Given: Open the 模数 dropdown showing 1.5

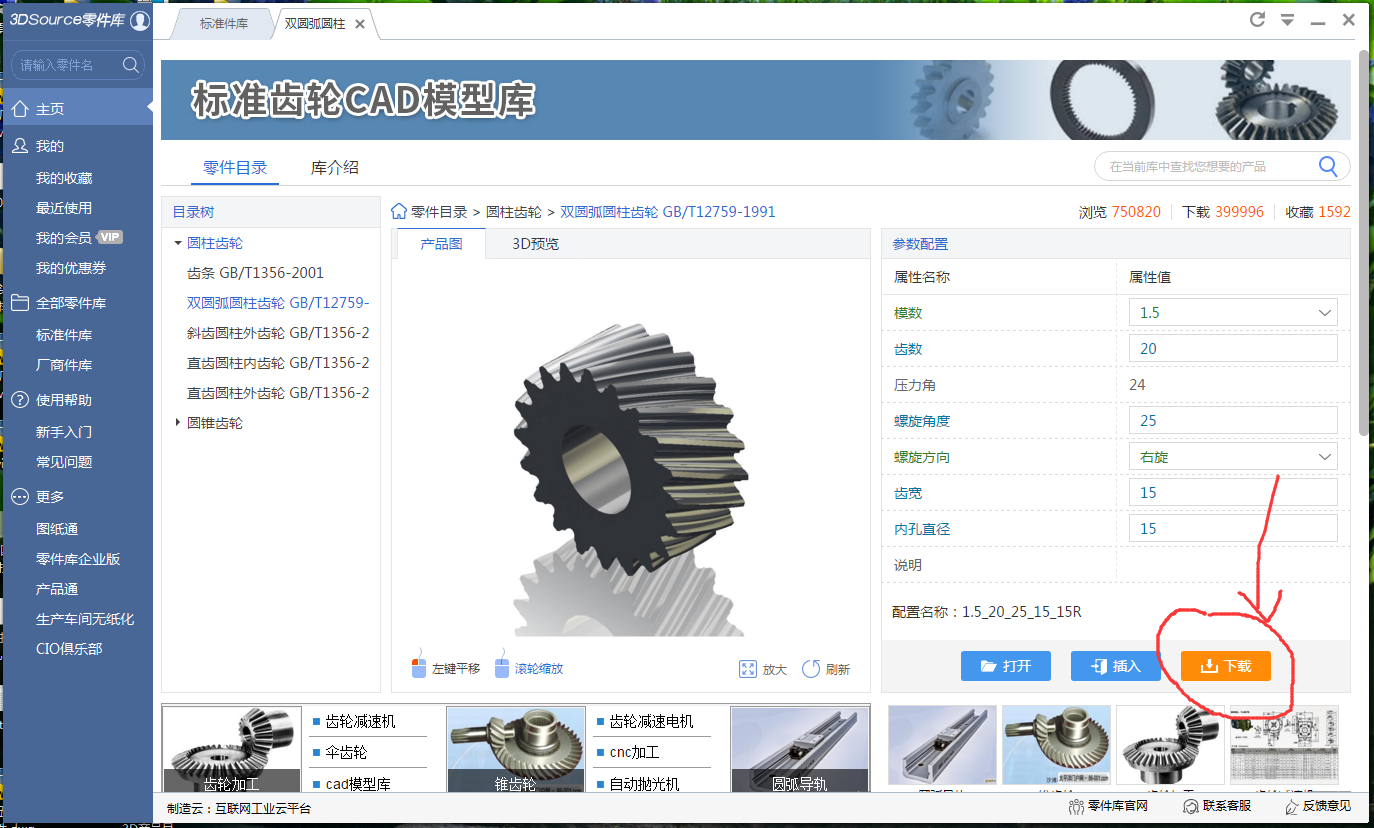Looking at the screenshot, I should (x=1232, y=313).
